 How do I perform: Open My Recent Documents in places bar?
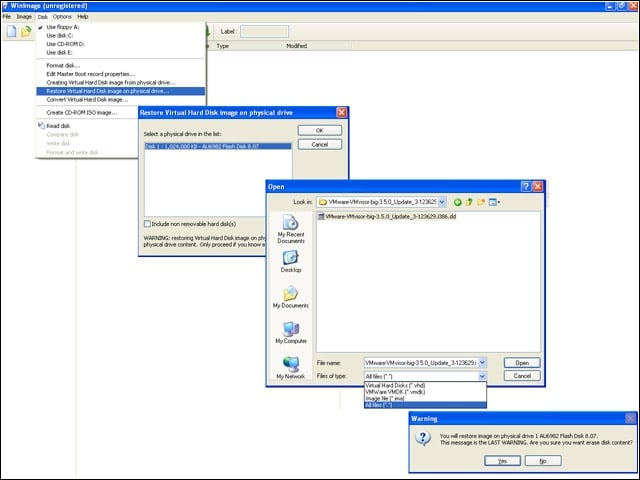pos(291,229)
